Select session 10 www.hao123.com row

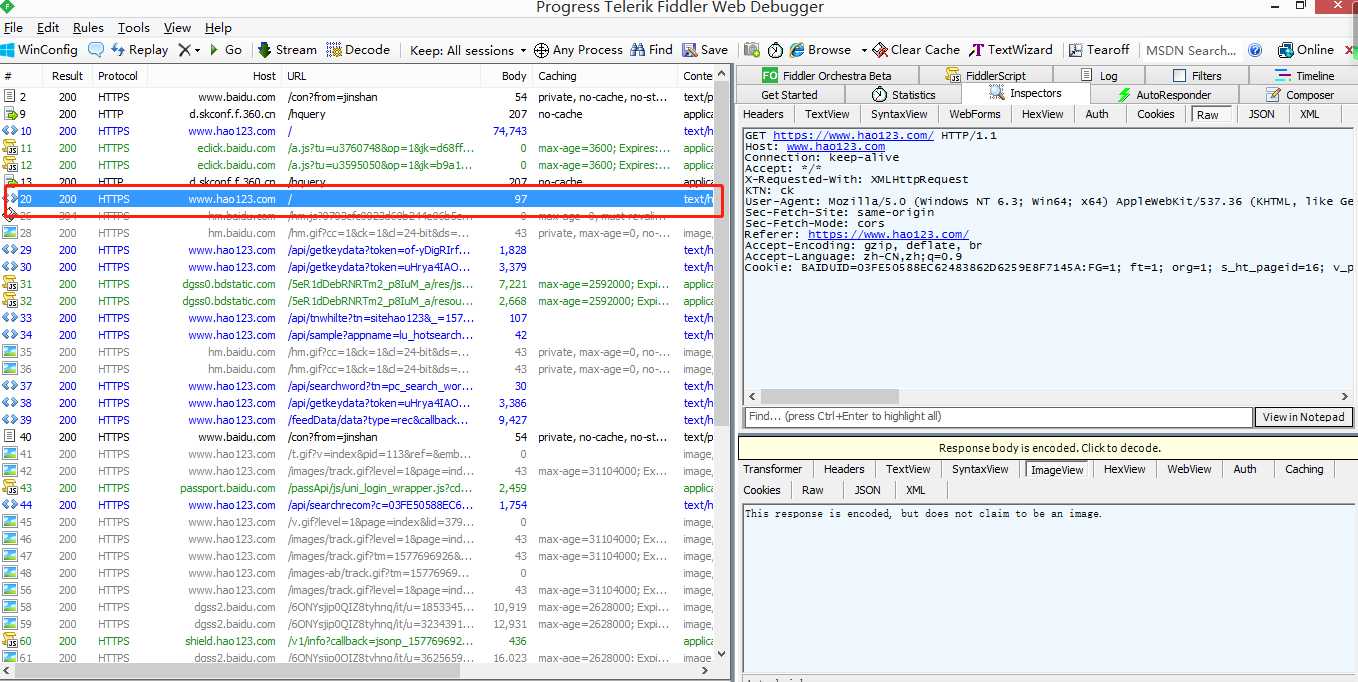point(357,131)
